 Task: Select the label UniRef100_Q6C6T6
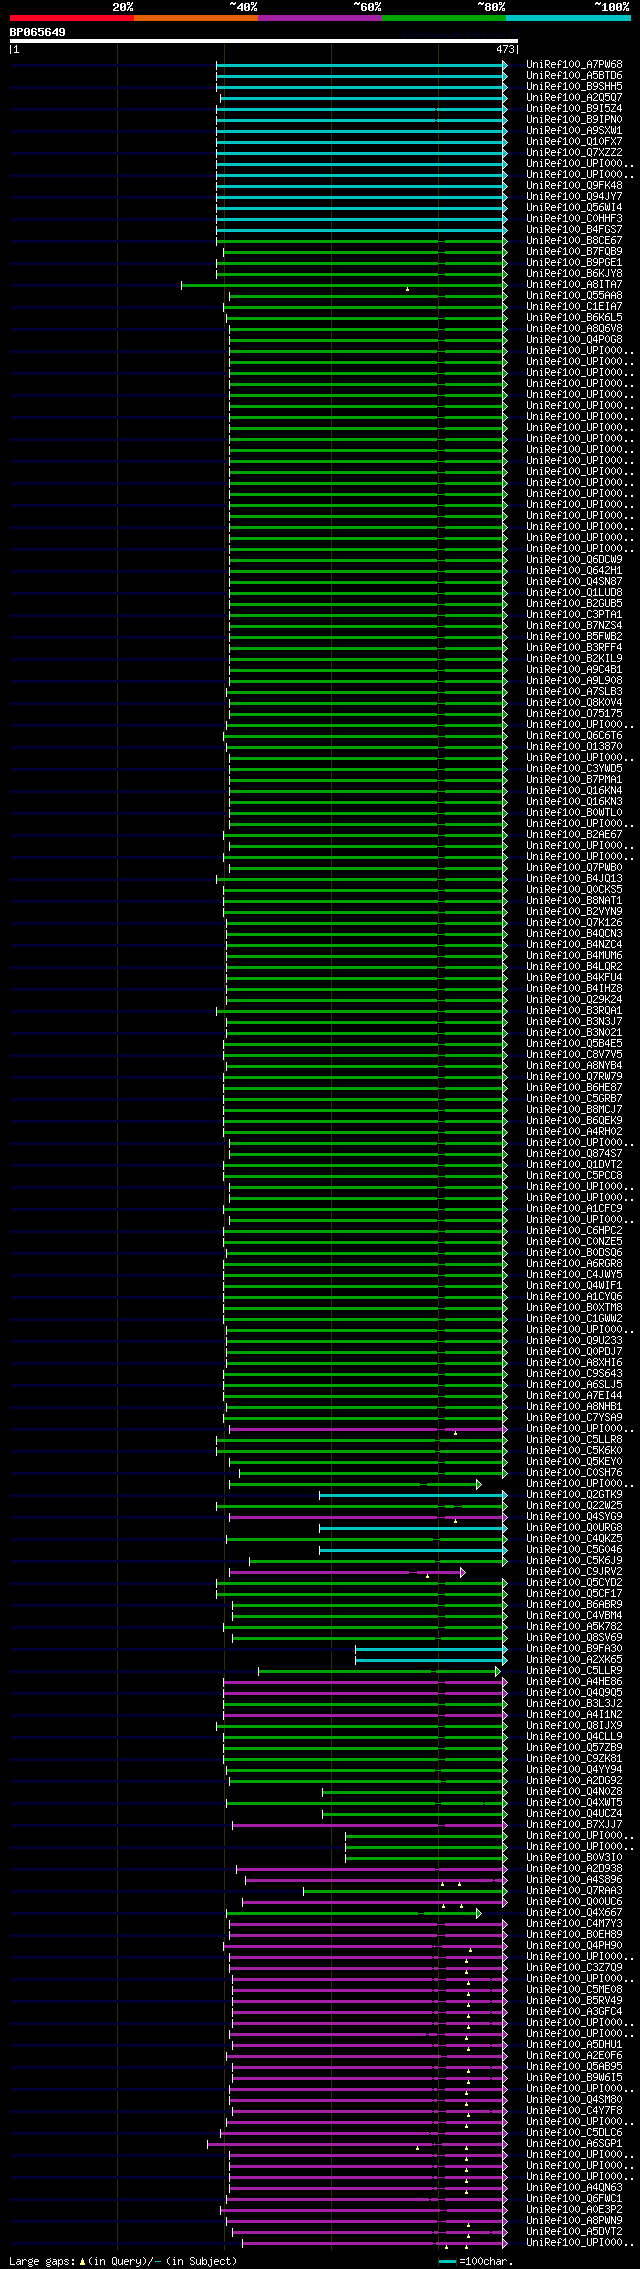pyautogui.click(x=574, y=736)
